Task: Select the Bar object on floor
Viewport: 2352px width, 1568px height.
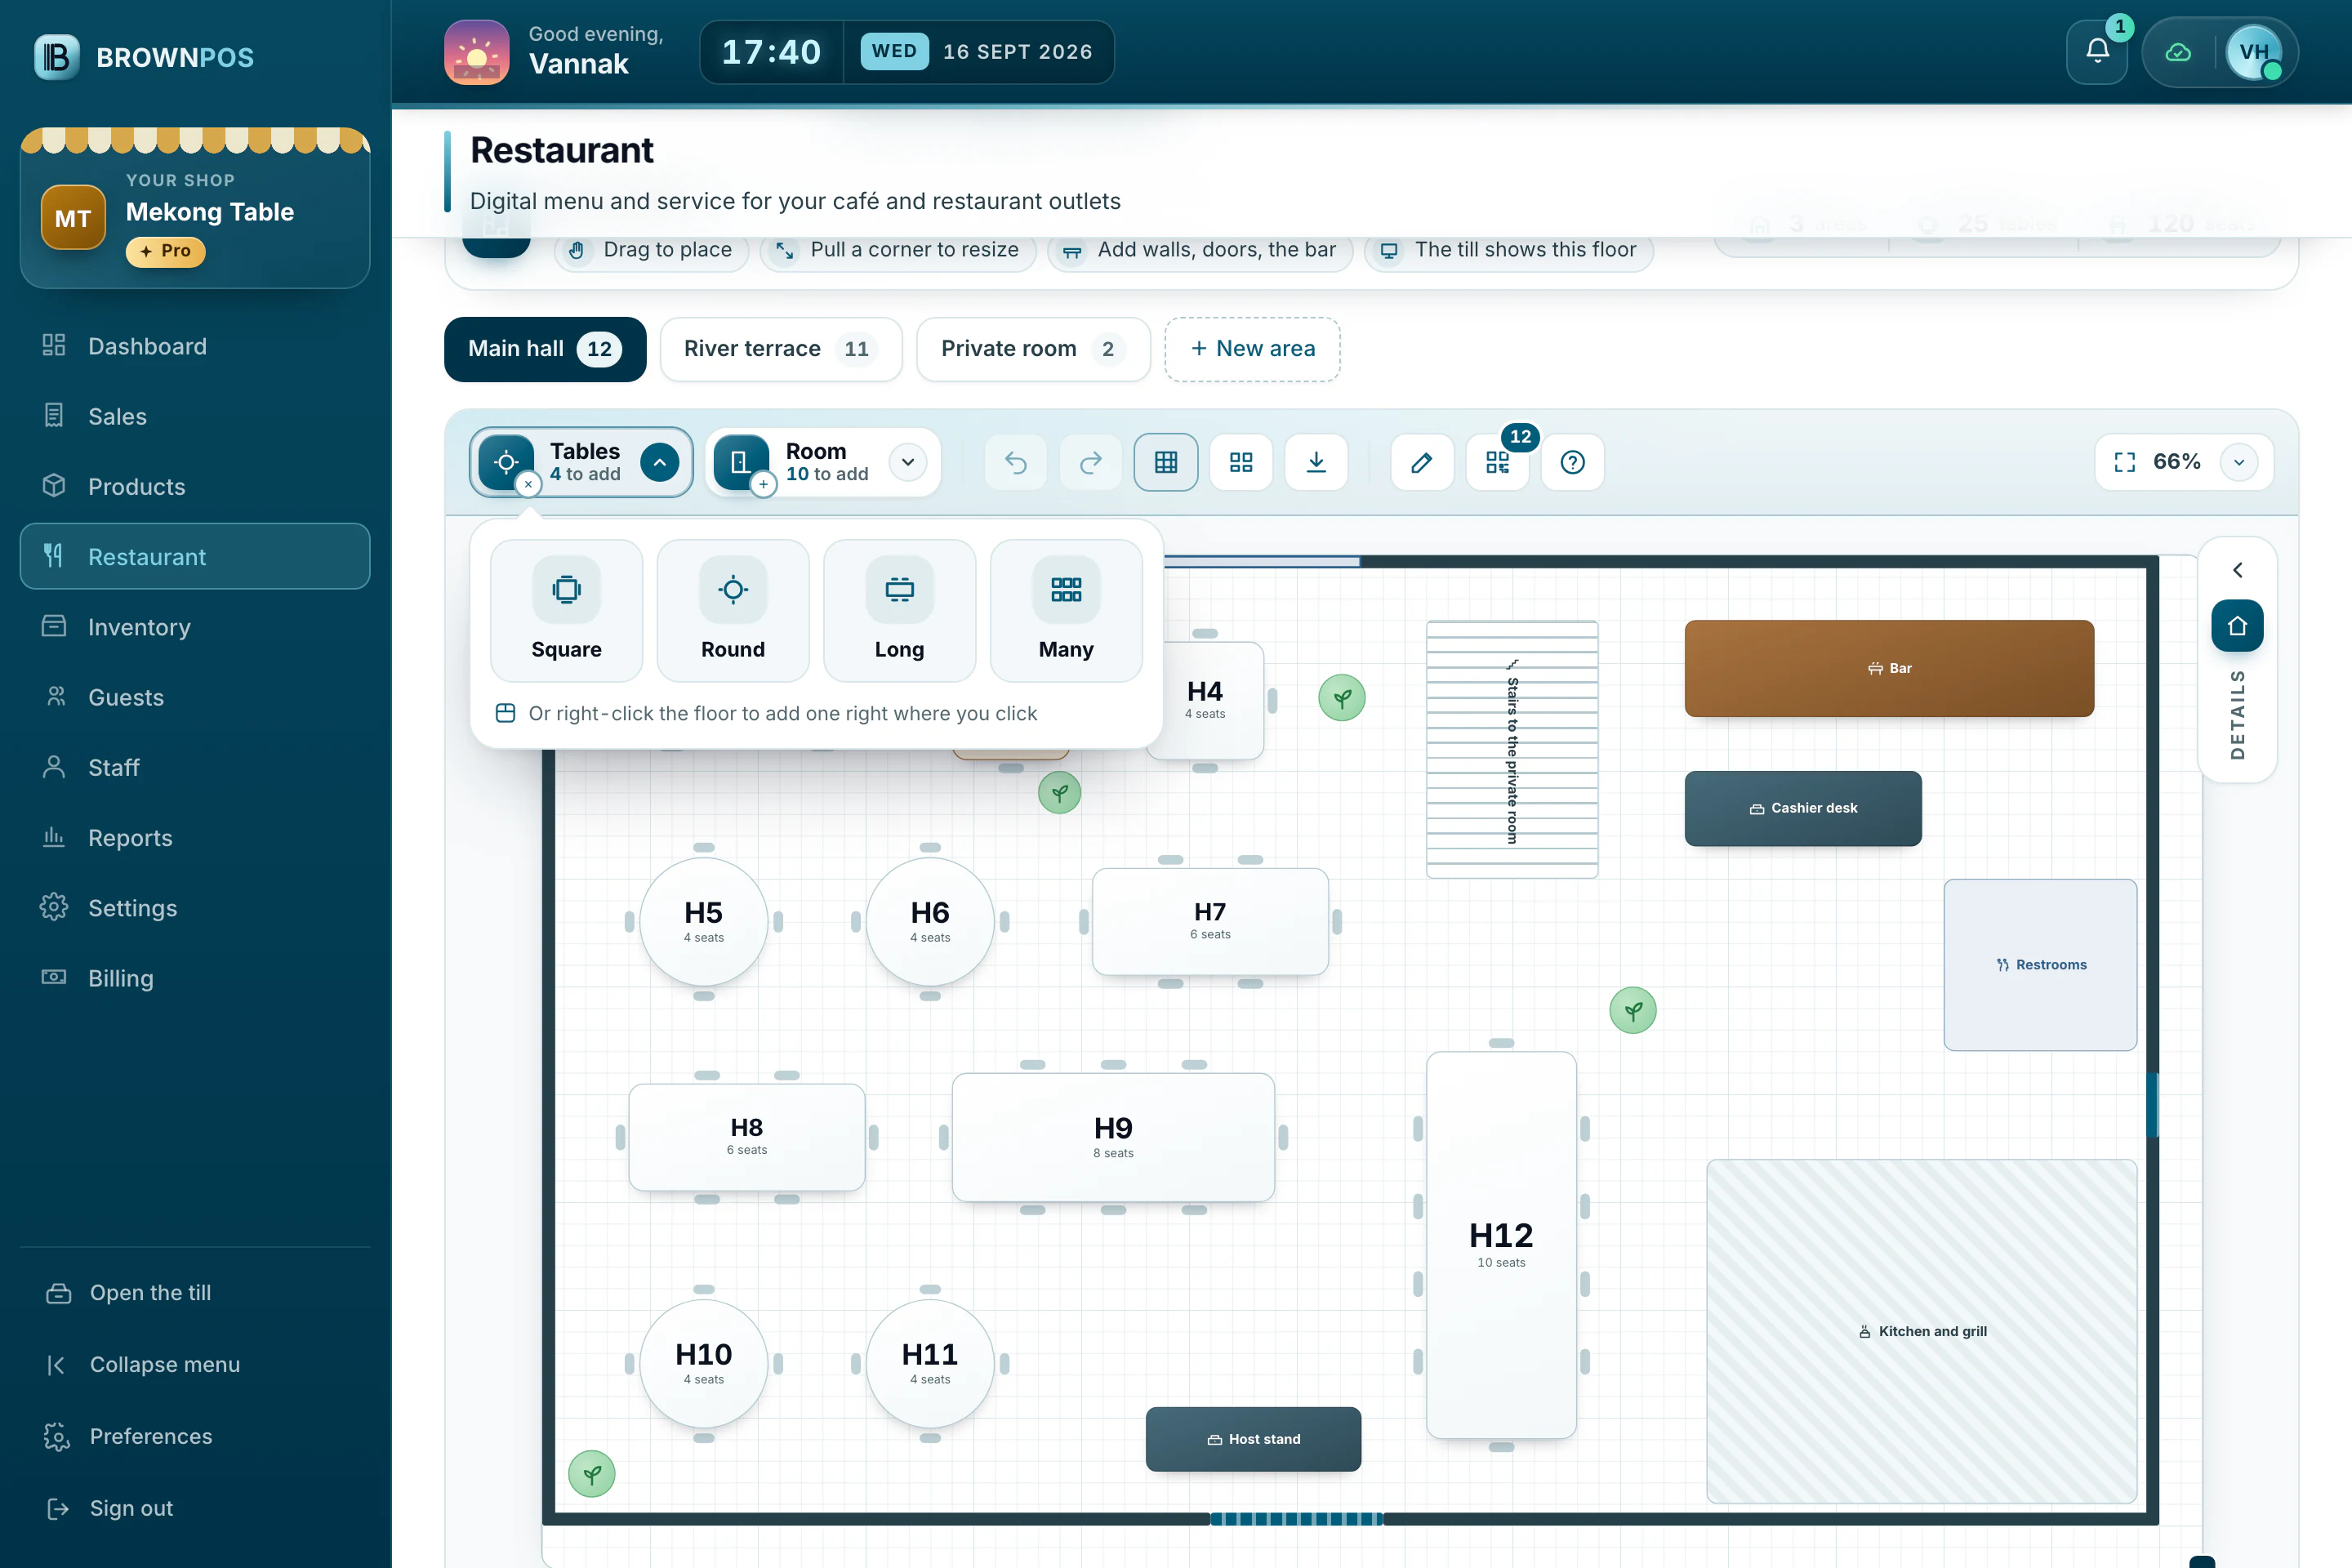Action: (x=1889, y=668)
